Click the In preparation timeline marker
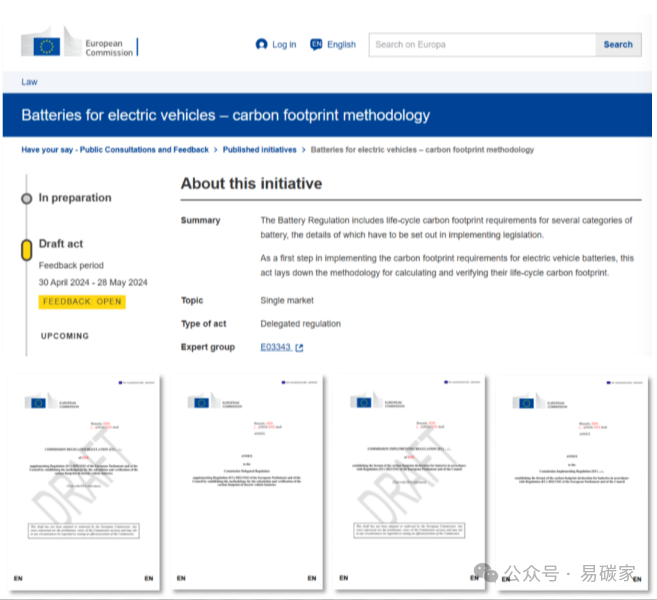This screenshot has height=600, width=657. point(27,199)
